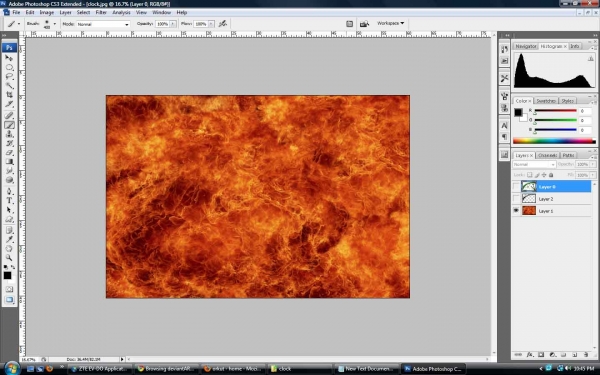Screen dimensions: 600x375
Task: Click the color spectrum ramp
Action: click(x=554, y=141)
